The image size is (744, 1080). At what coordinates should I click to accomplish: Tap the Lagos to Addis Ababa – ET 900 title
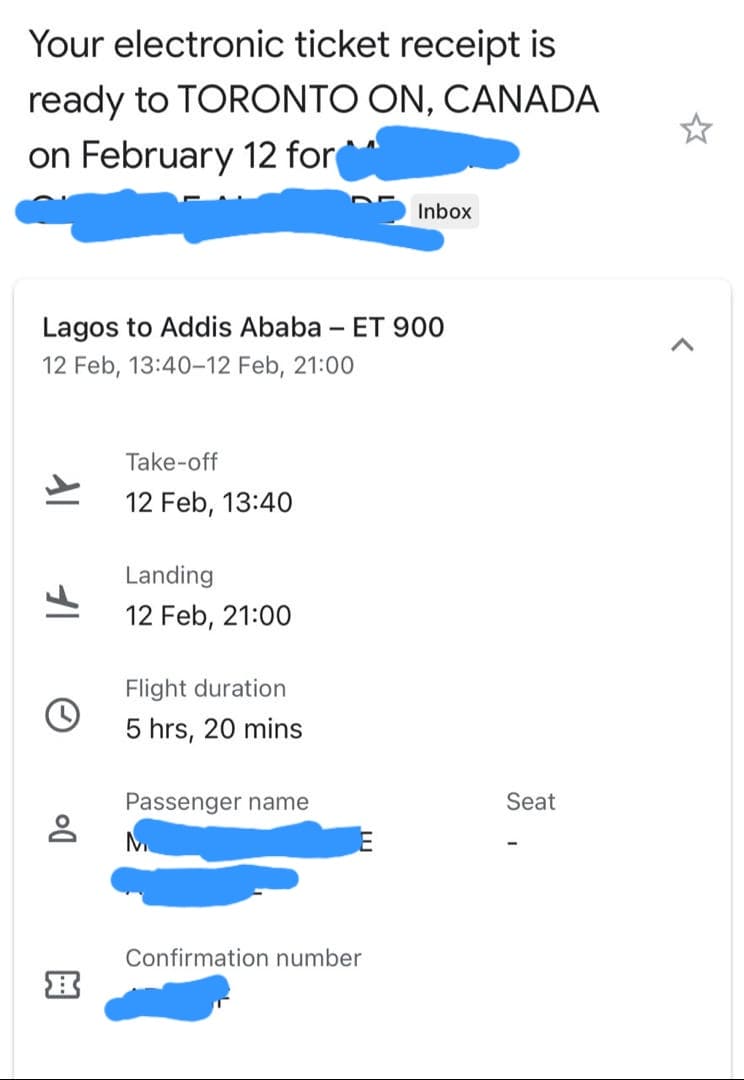[243, 327]
